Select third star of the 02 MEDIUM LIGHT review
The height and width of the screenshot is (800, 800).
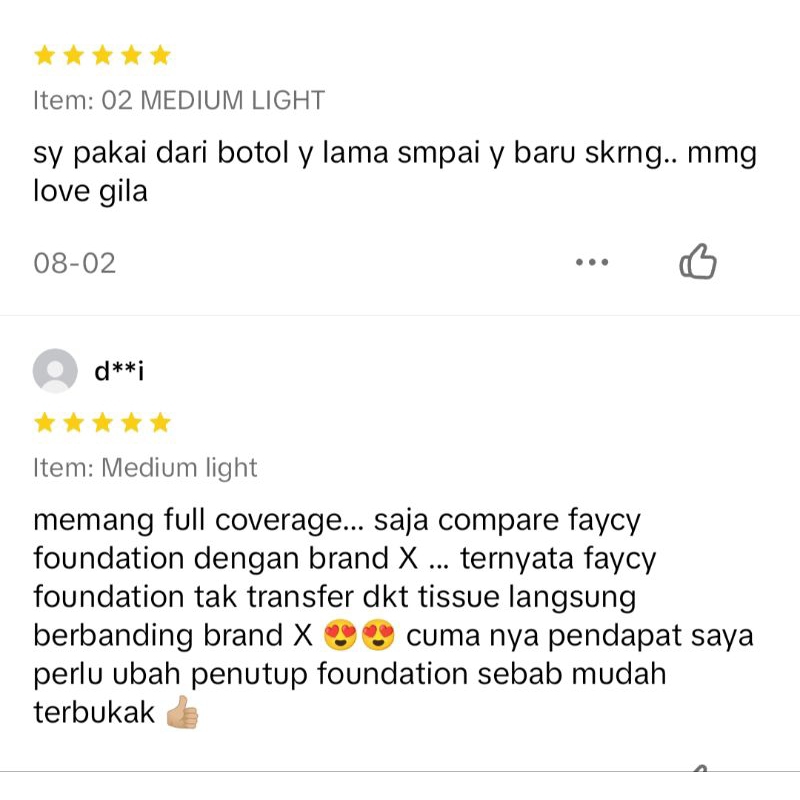103,55
